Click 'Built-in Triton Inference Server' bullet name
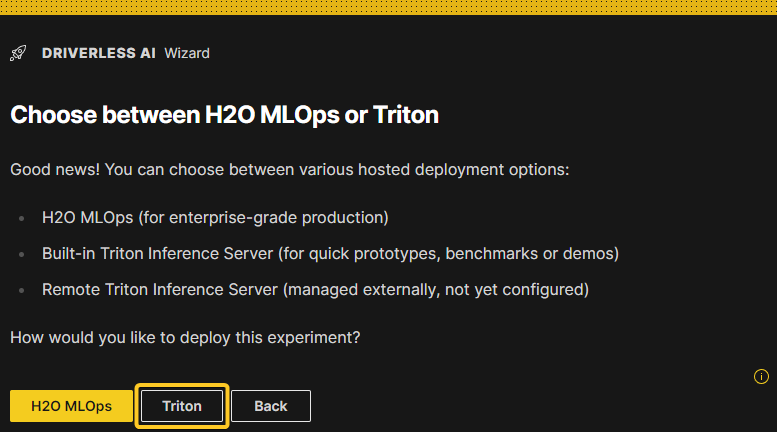This screenshot has height=432, width=777. click(158, 254)
